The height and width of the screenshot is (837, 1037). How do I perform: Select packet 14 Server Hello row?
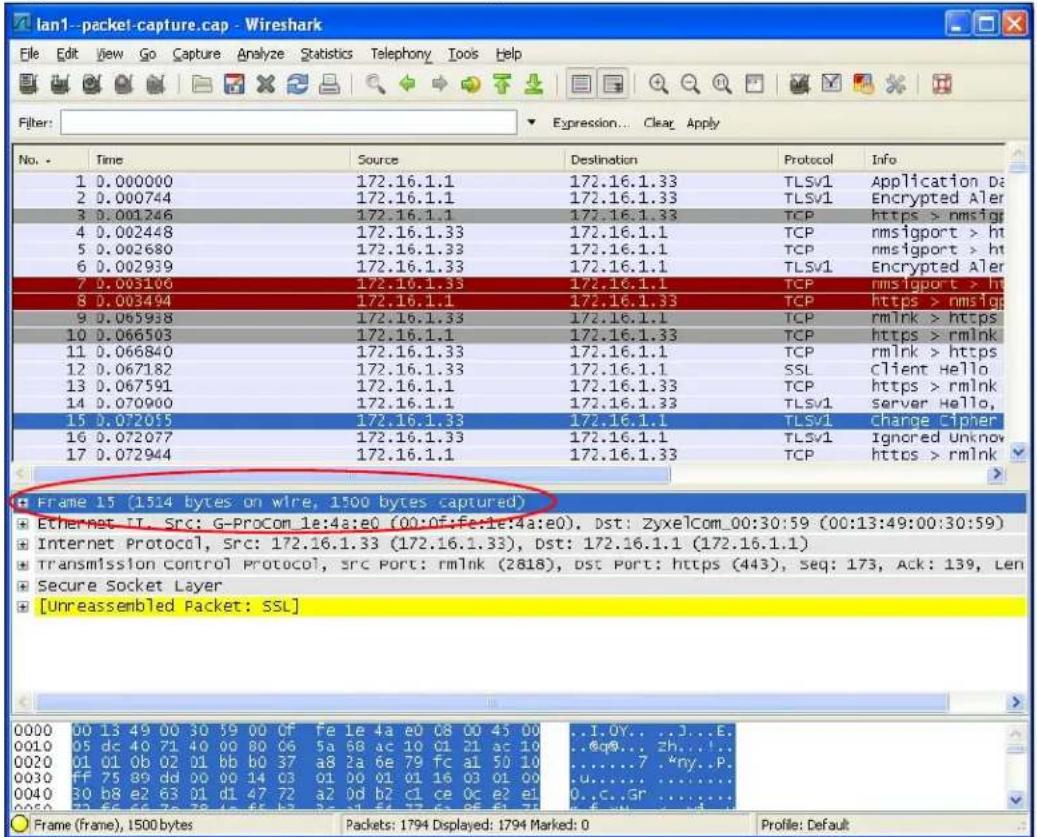508,403
